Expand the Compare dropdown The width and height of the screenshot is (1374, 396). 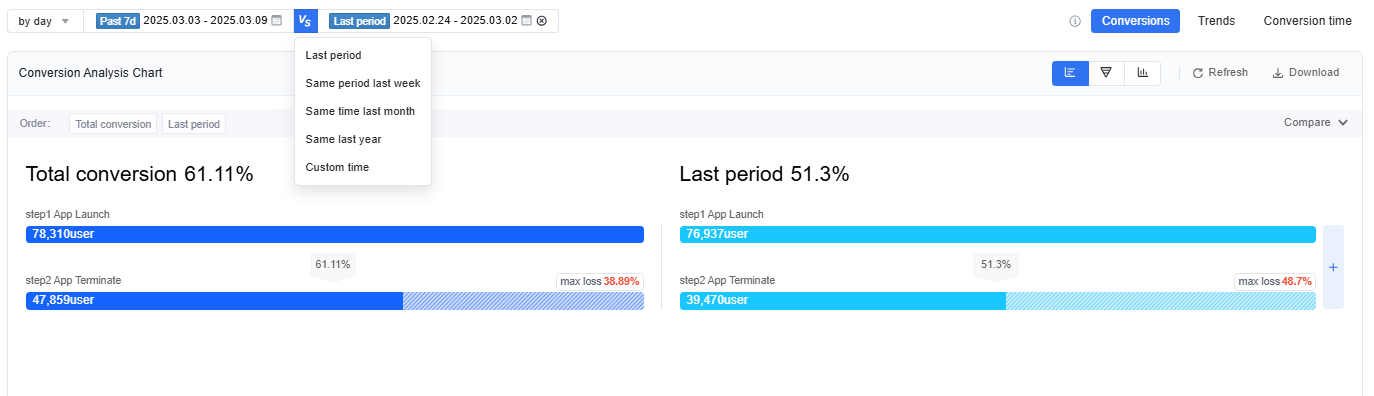click(x=1316, y=122)
